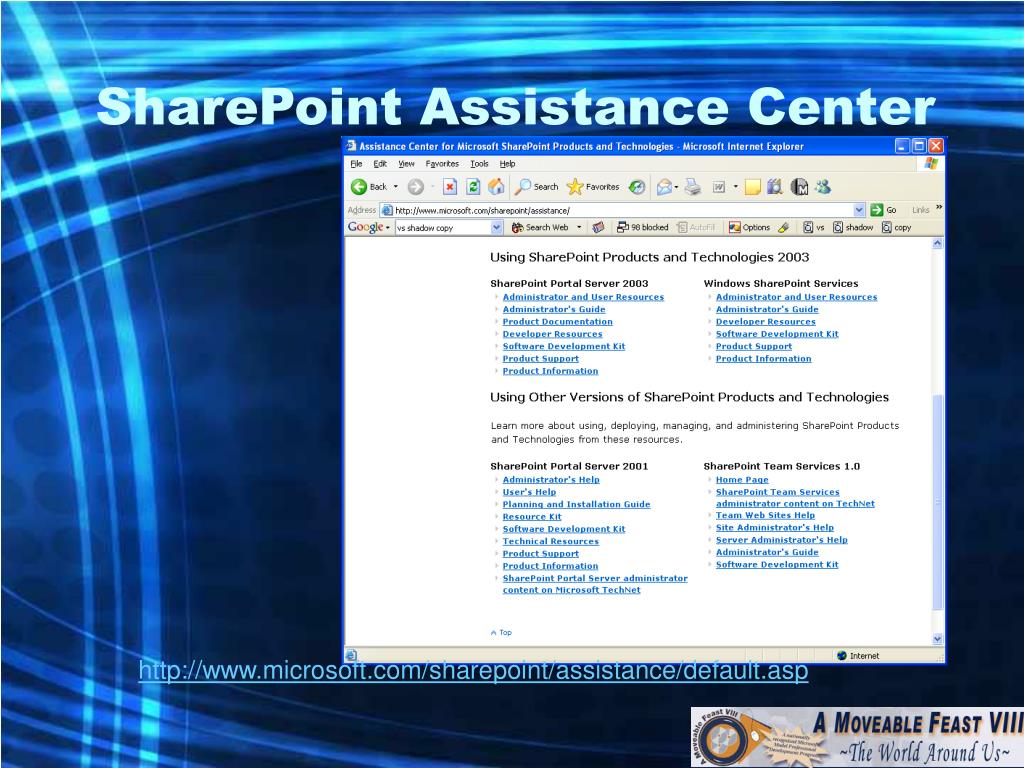Viewport: 1024px width, 768px height.
Task: Expand the Mail button dropdown arrow
Action: click(677, 187)
